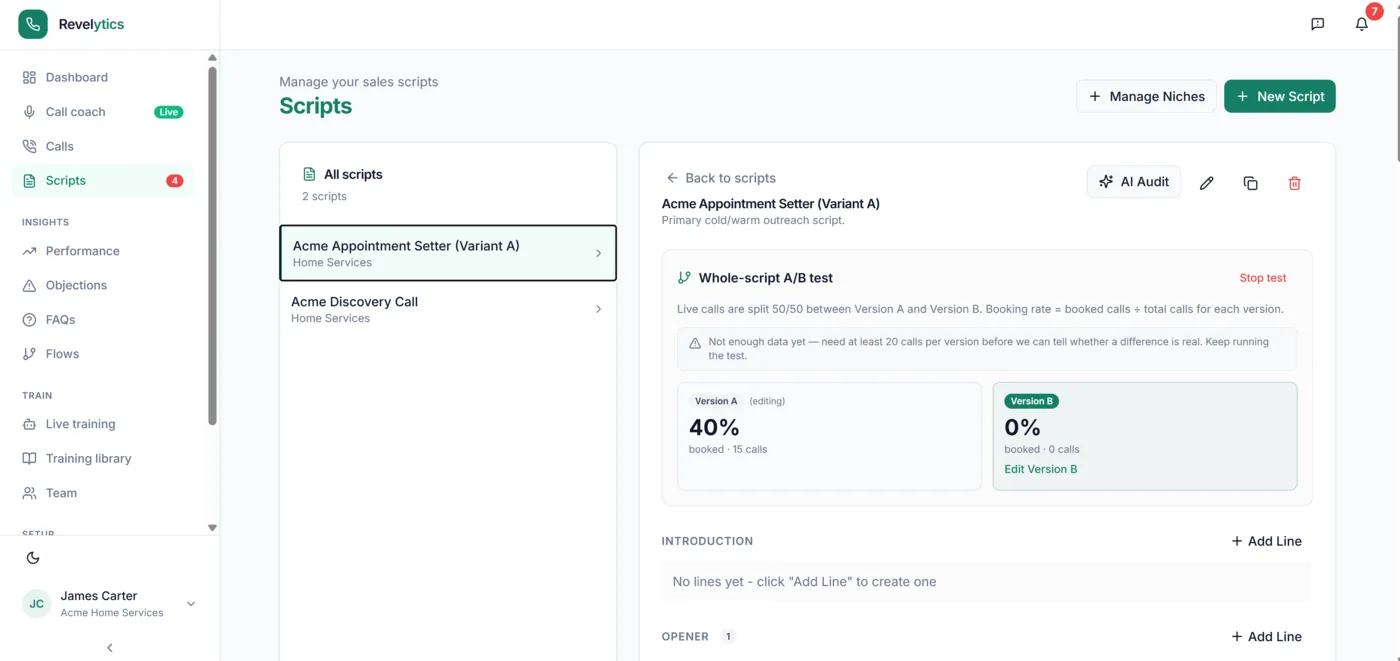Select the Version B card

click(x=1145, y=436)
